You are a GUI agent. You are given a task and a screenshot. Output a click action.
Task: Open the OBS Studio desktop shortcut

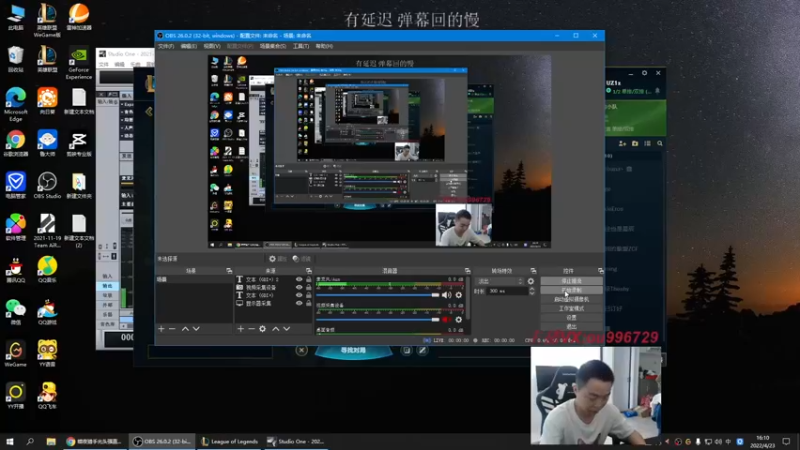tap(47, 186)
